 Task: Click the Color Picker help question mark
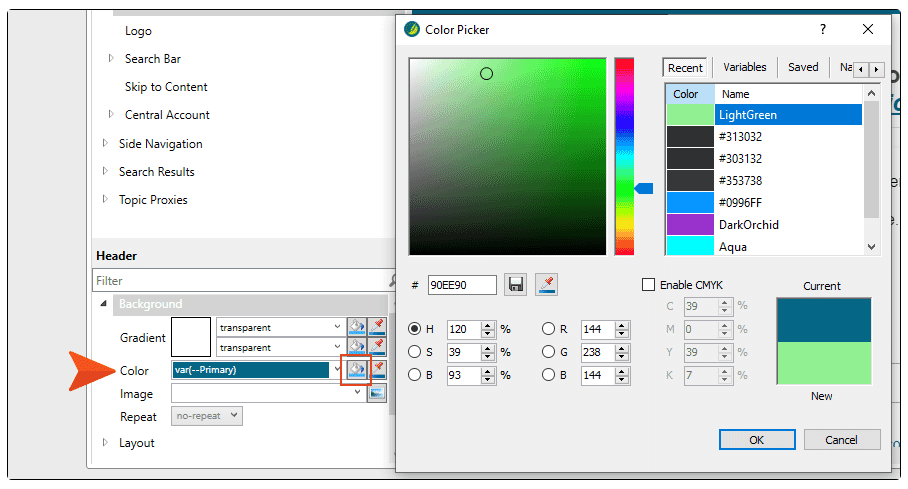pyautogui.click(x=823, y=29)
